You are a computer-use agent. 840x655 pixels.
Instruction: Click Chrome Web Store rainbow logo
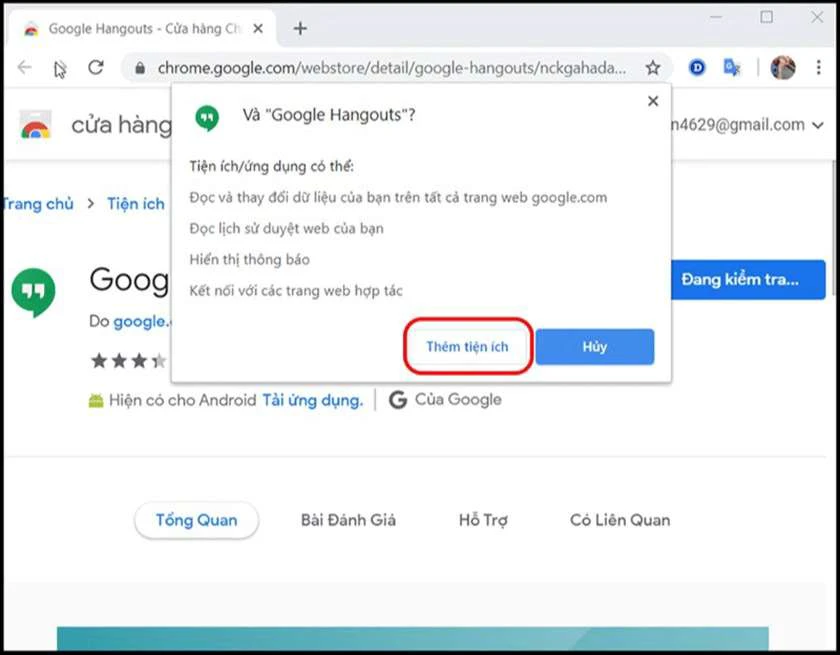click(35, 125)
